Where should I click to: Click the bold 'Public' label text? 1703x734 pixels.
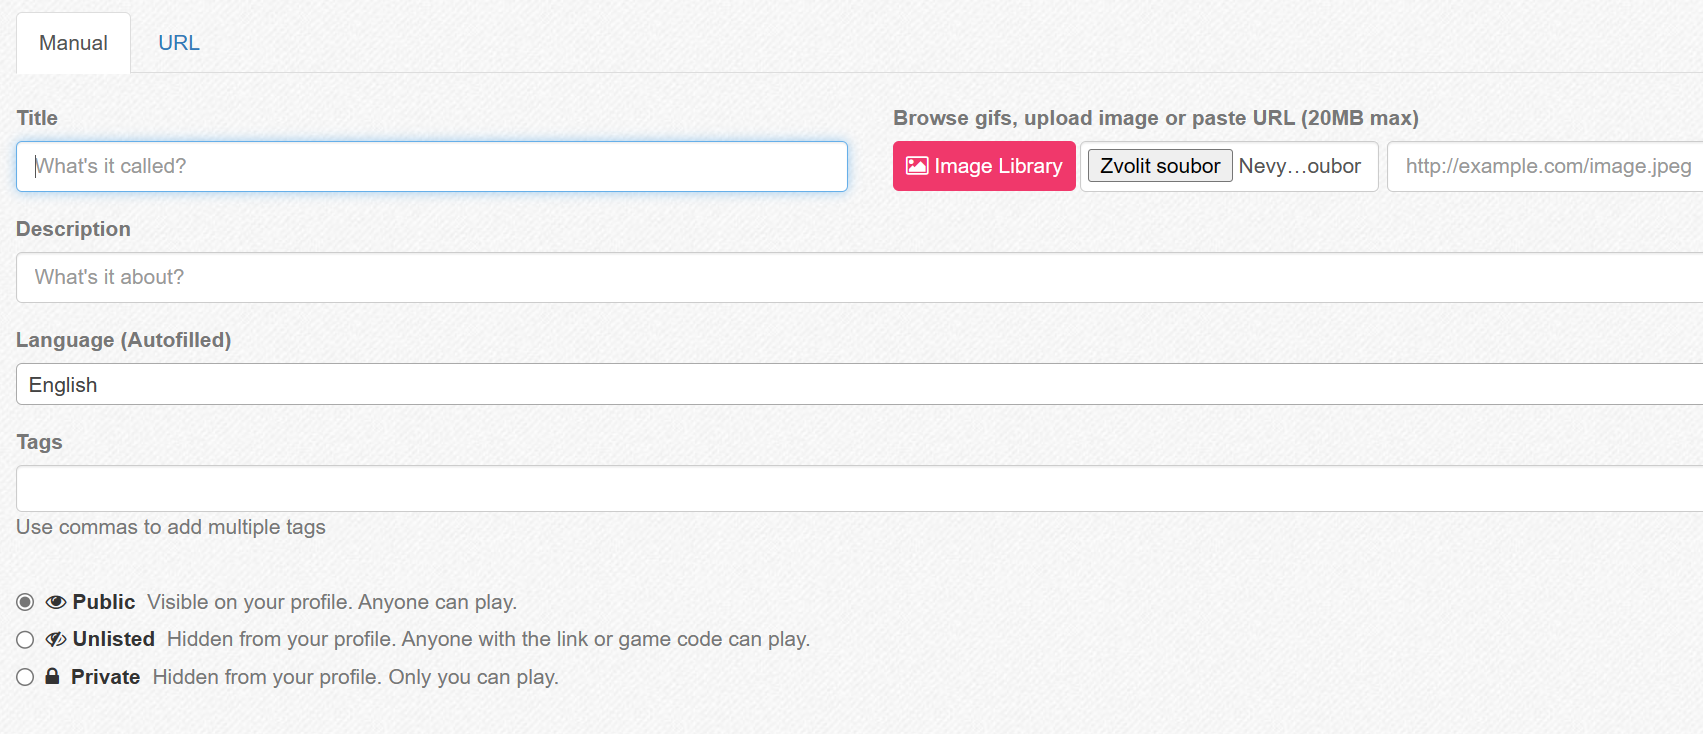(x=104, y=602)
